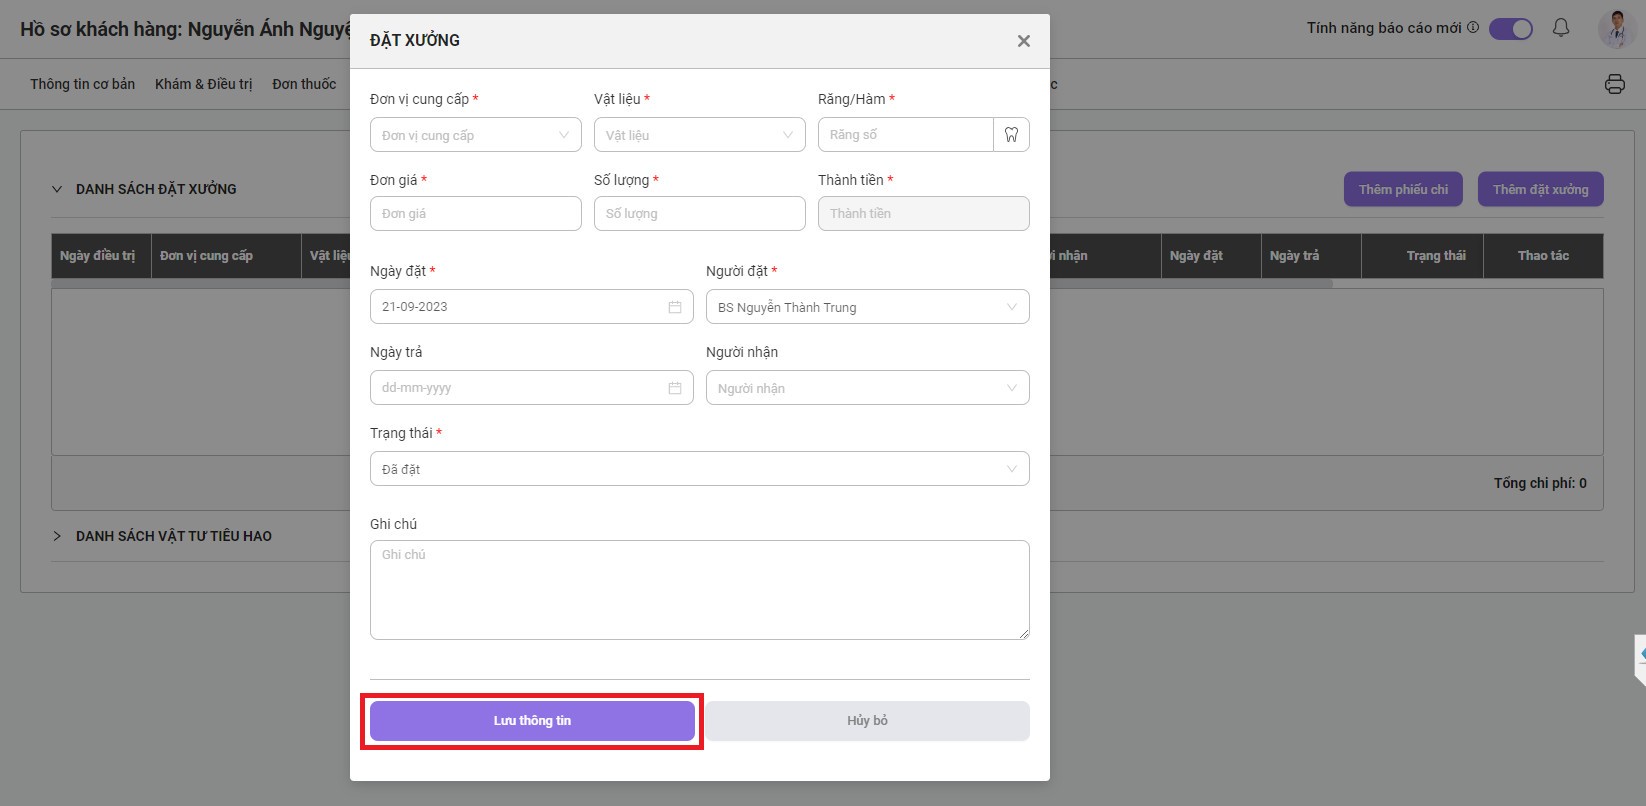
Task: Click the info icon beside Tính năng báo cáo mới
Action: (1473, 28)
